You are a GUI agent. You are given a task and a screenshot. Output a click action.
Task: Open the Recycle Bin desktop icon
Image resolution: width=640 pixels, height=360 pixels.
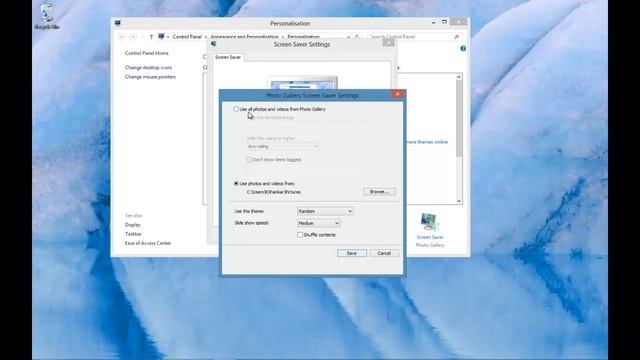pyautogui.click(x=47, y=17)
